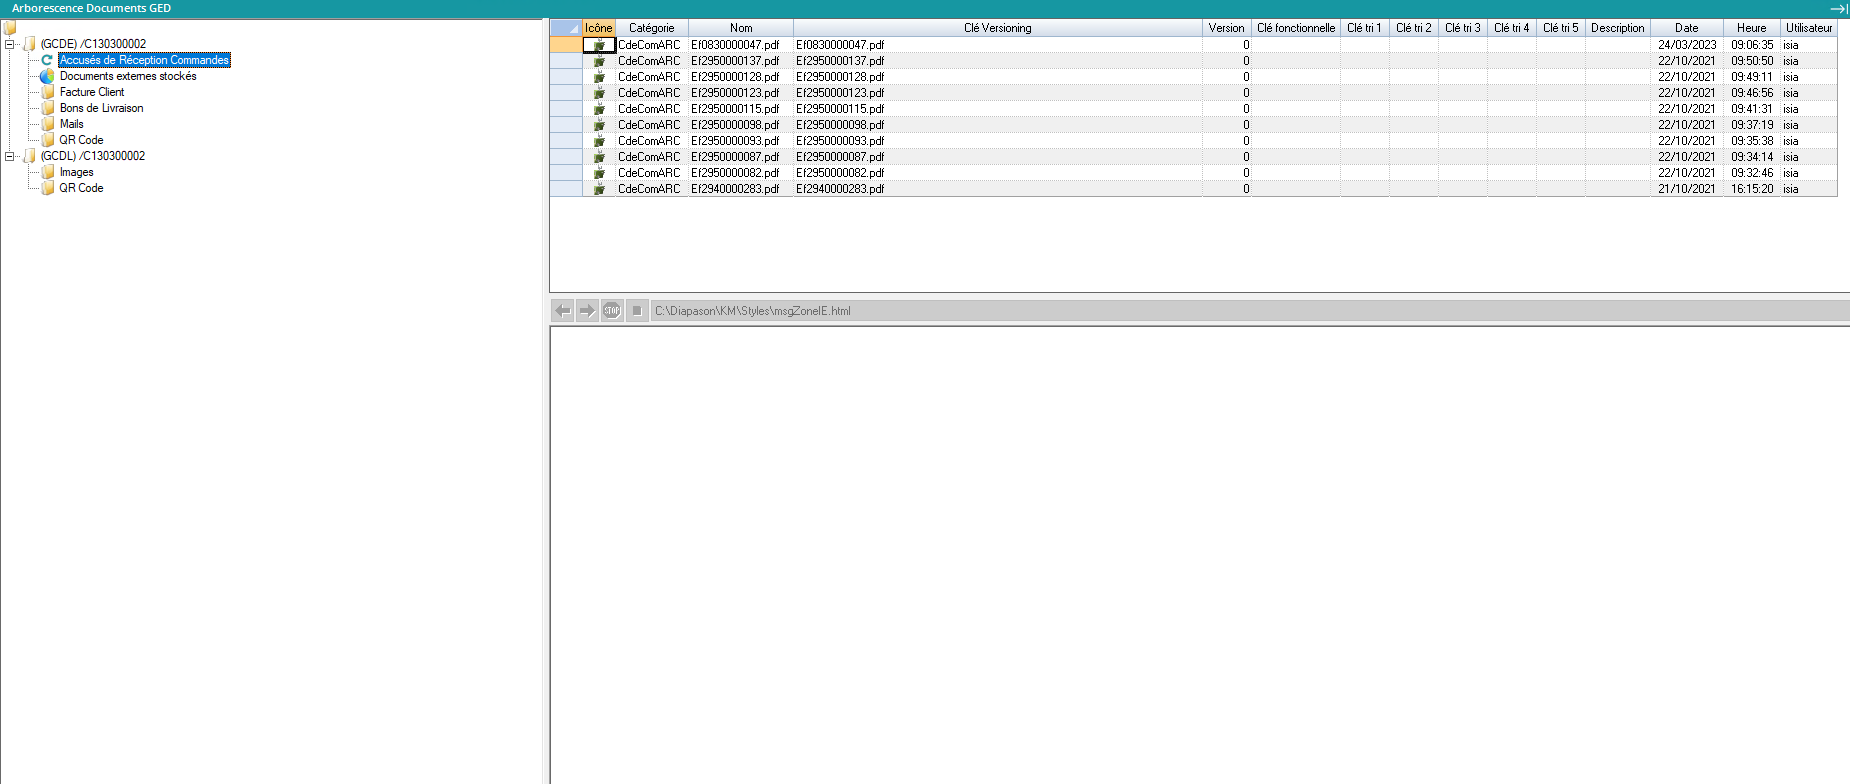Viewport: 1850px width, 784px height.
Task: Click the page icon beside the STOP button
Action: click(x=637, y=311)
